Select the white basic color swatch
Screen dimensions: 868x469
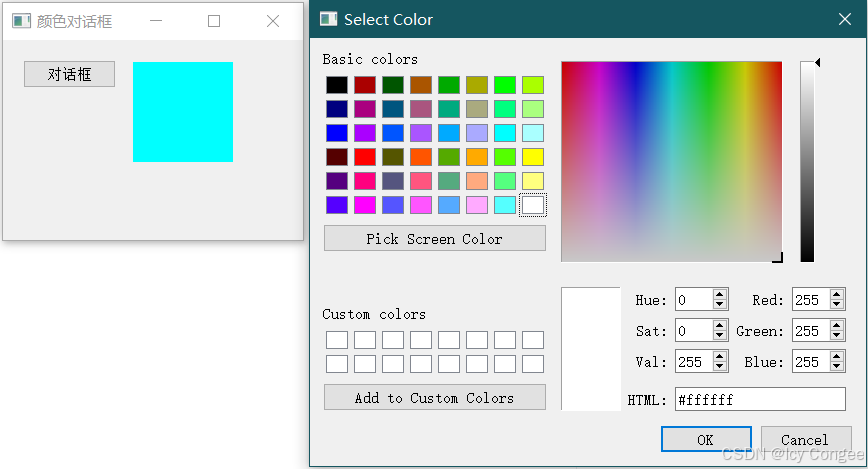[533, 205]
